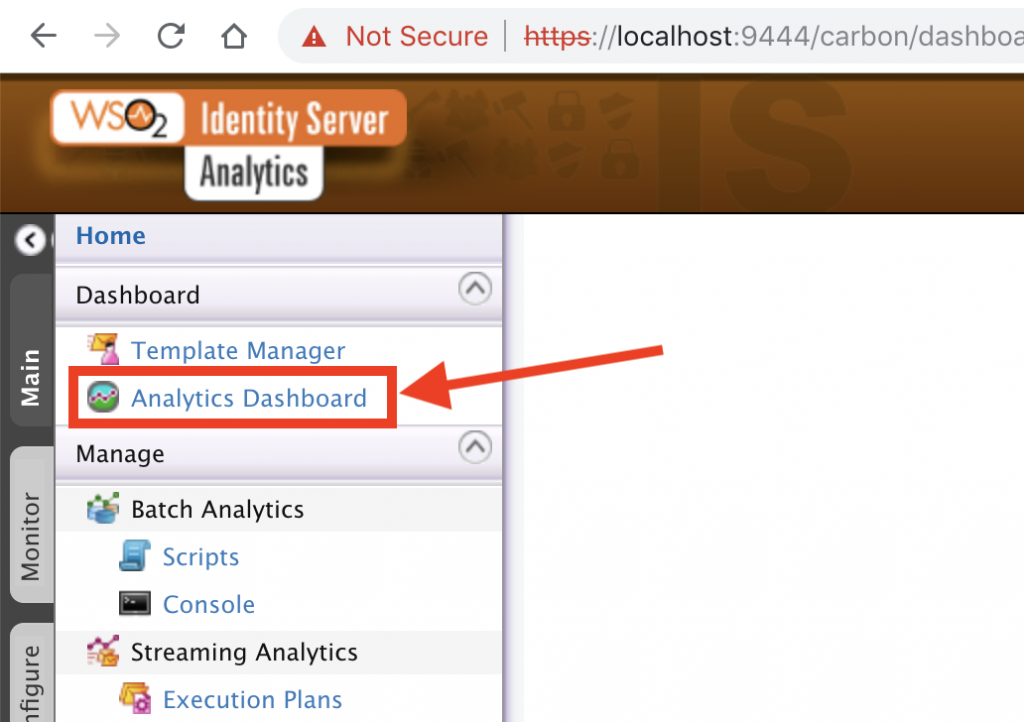1024x722 pixels.
Task: Click the Analytics Dashboard chart icon
Action: (103, 398)
